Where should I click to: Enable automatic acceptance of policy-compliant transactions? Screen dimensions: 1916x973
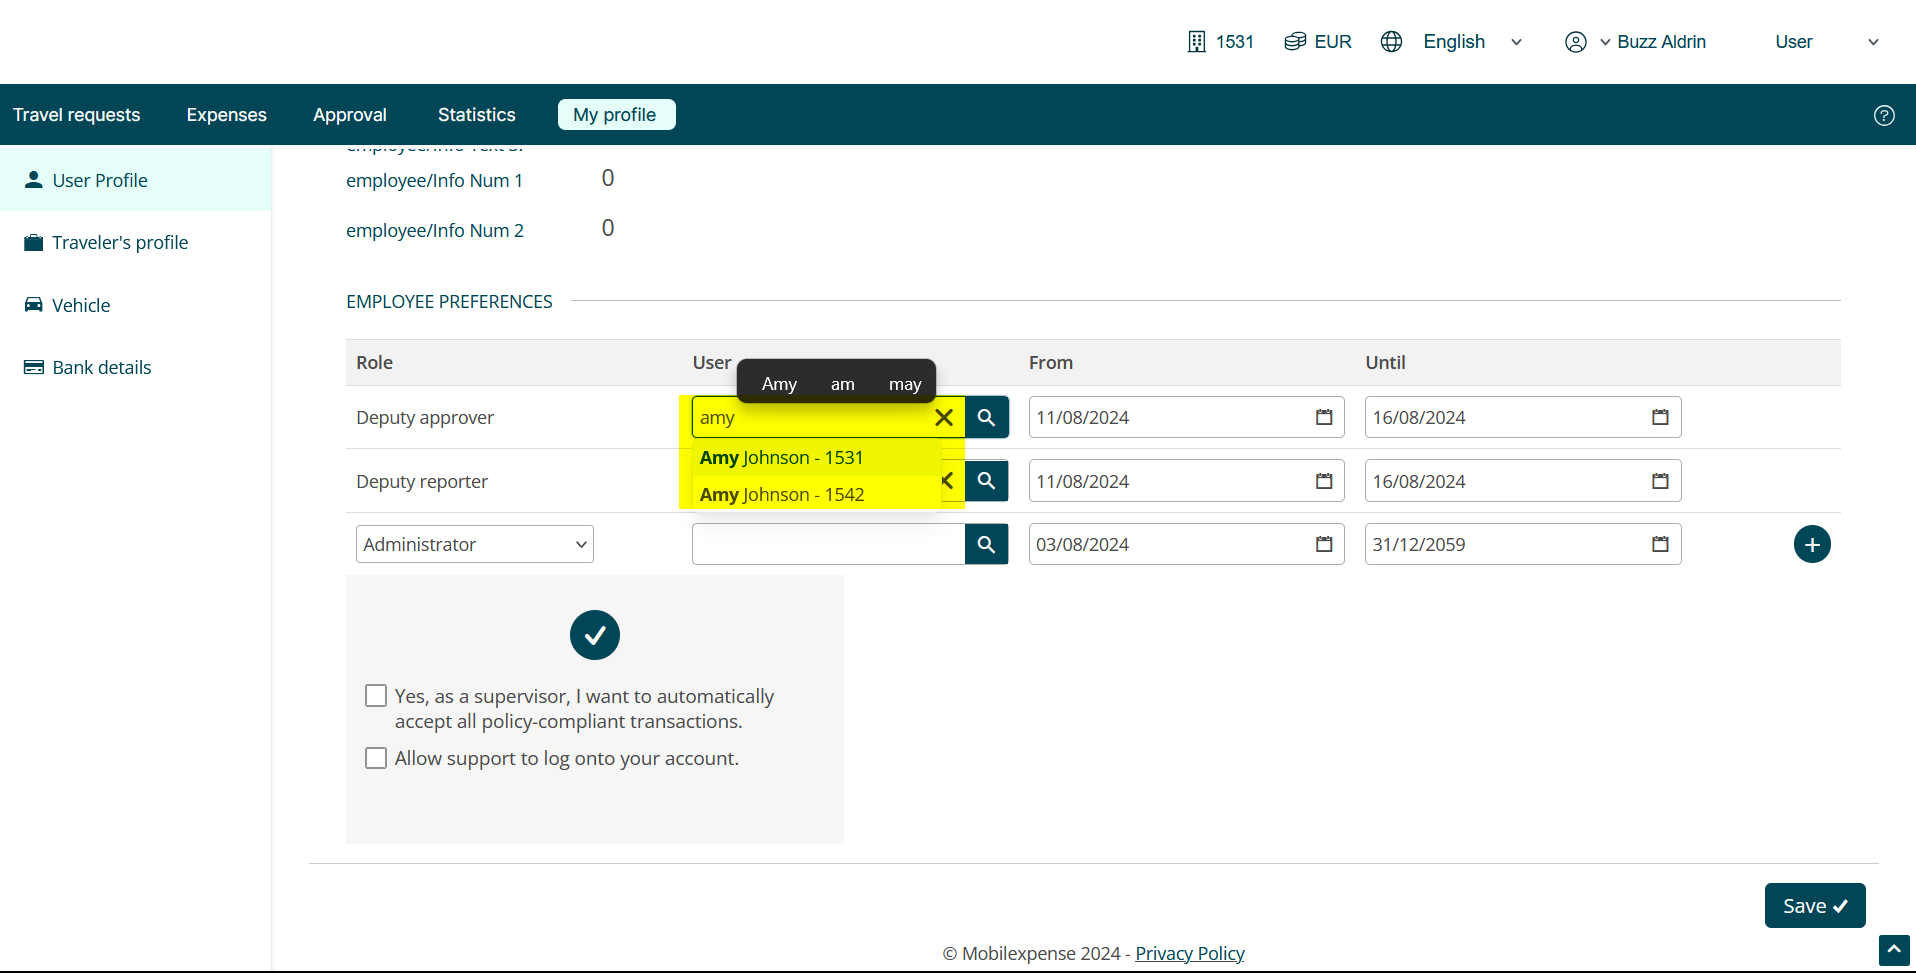376,696
